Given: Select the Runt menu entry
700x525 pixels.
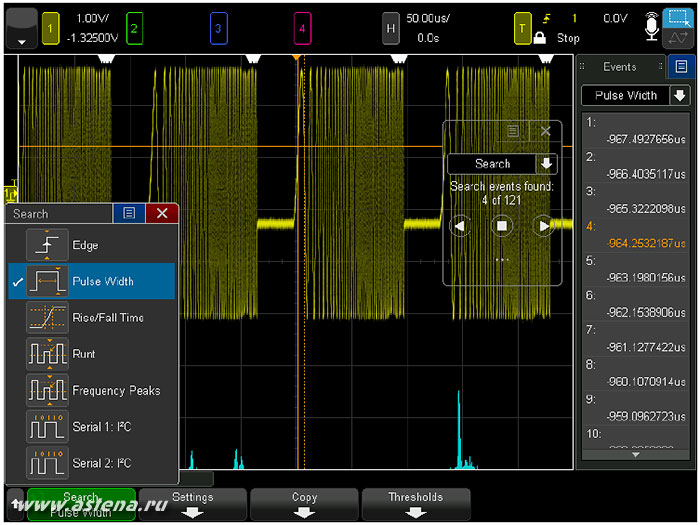Looking at the screenshot, I should click(84, 354).
